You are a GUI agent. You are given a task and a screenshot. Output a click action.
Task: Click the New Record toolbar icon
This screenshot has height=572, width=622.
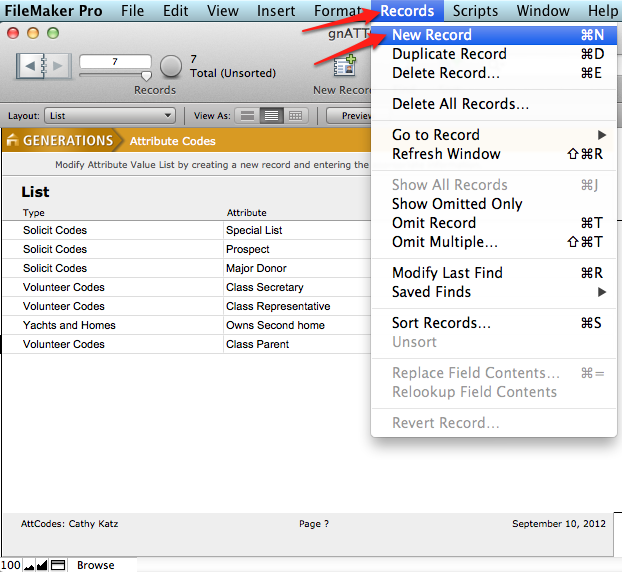(x=345, y=67)
